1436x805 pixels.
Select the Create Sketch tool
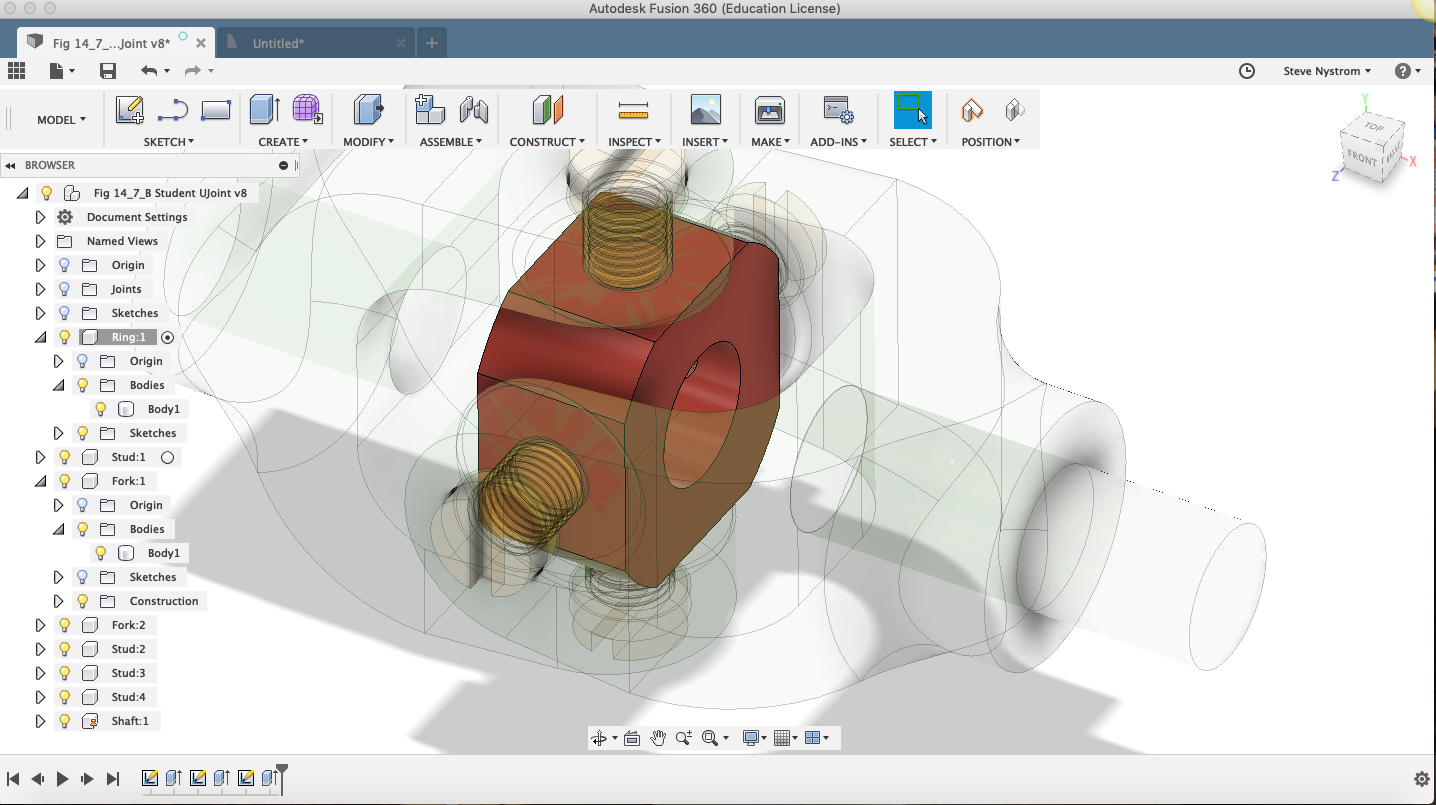pyautogui.click(x=129, y=110)
